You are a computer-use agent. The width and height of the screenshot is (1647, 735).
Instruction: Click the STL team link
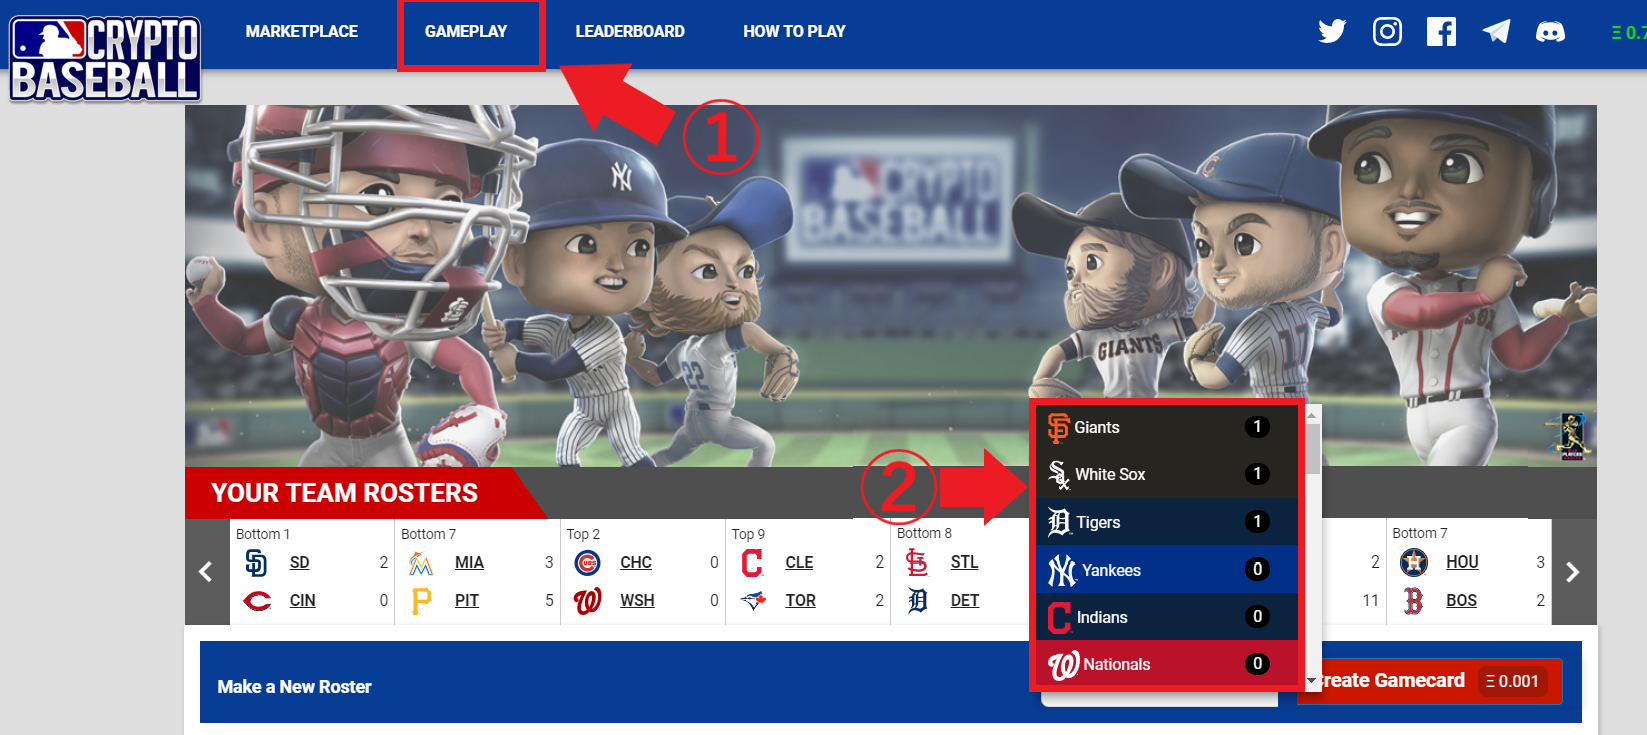964,562
